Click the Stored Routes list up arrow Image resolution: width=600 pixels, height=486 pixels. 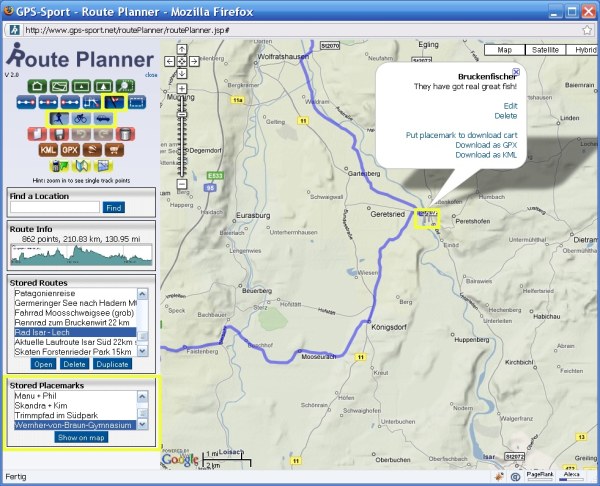(142, 294)
